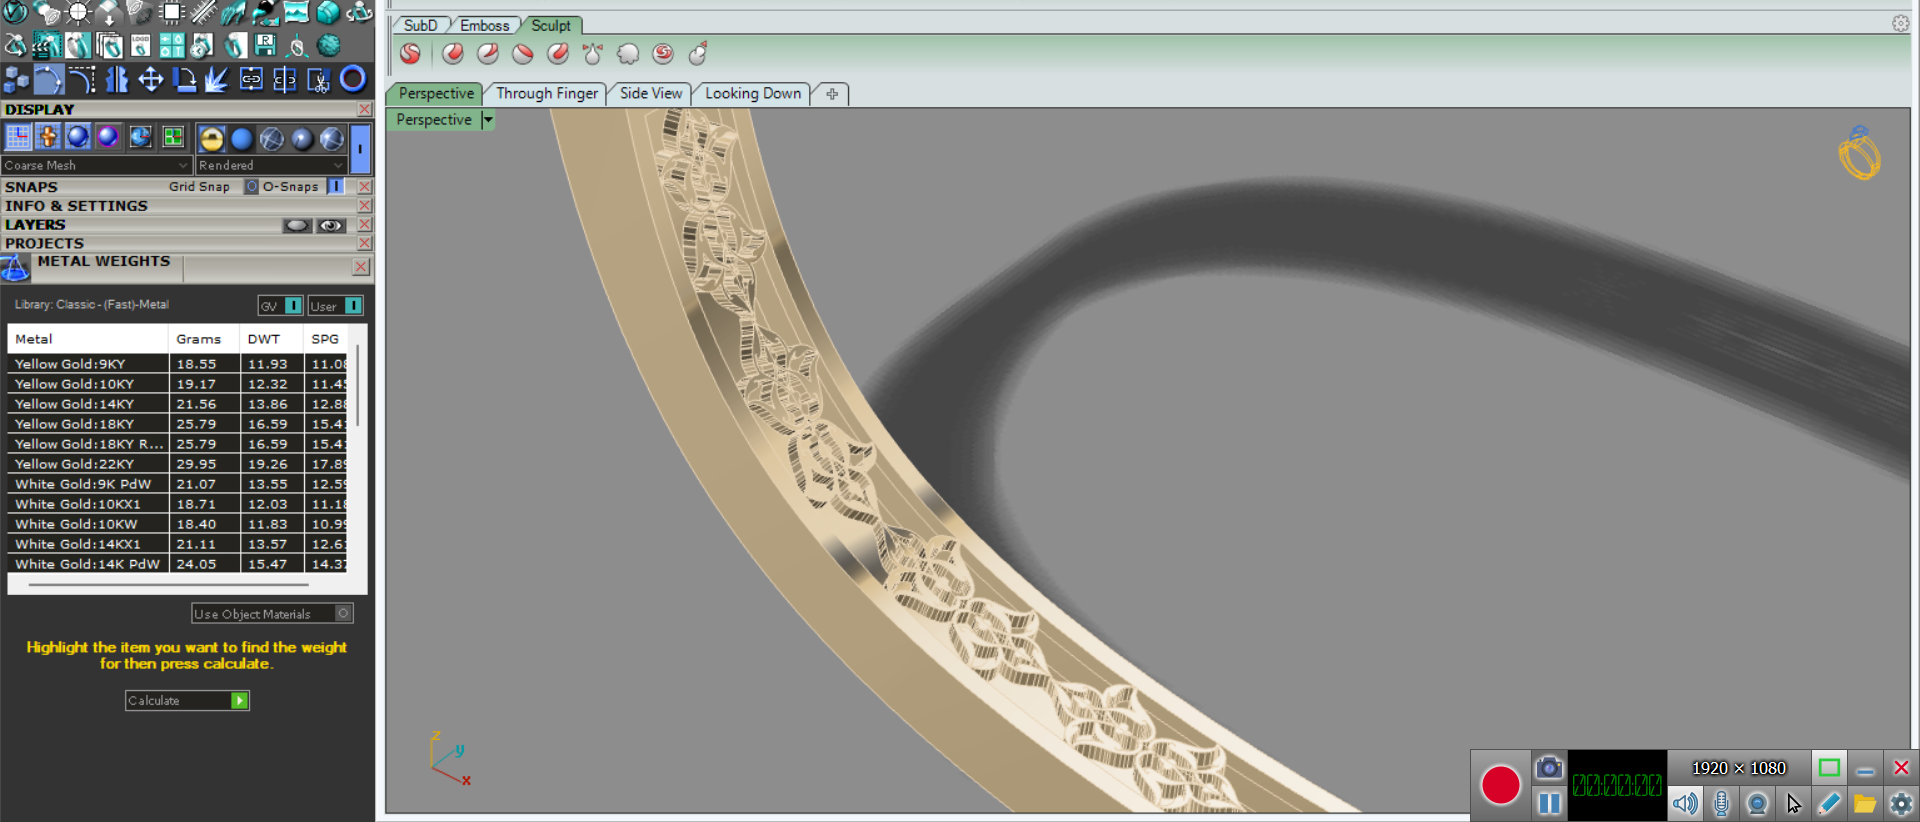1920x822 pixels.
Task: Toggle layer visibility eye icon in Layers
Action: click(x=330, y=225)
